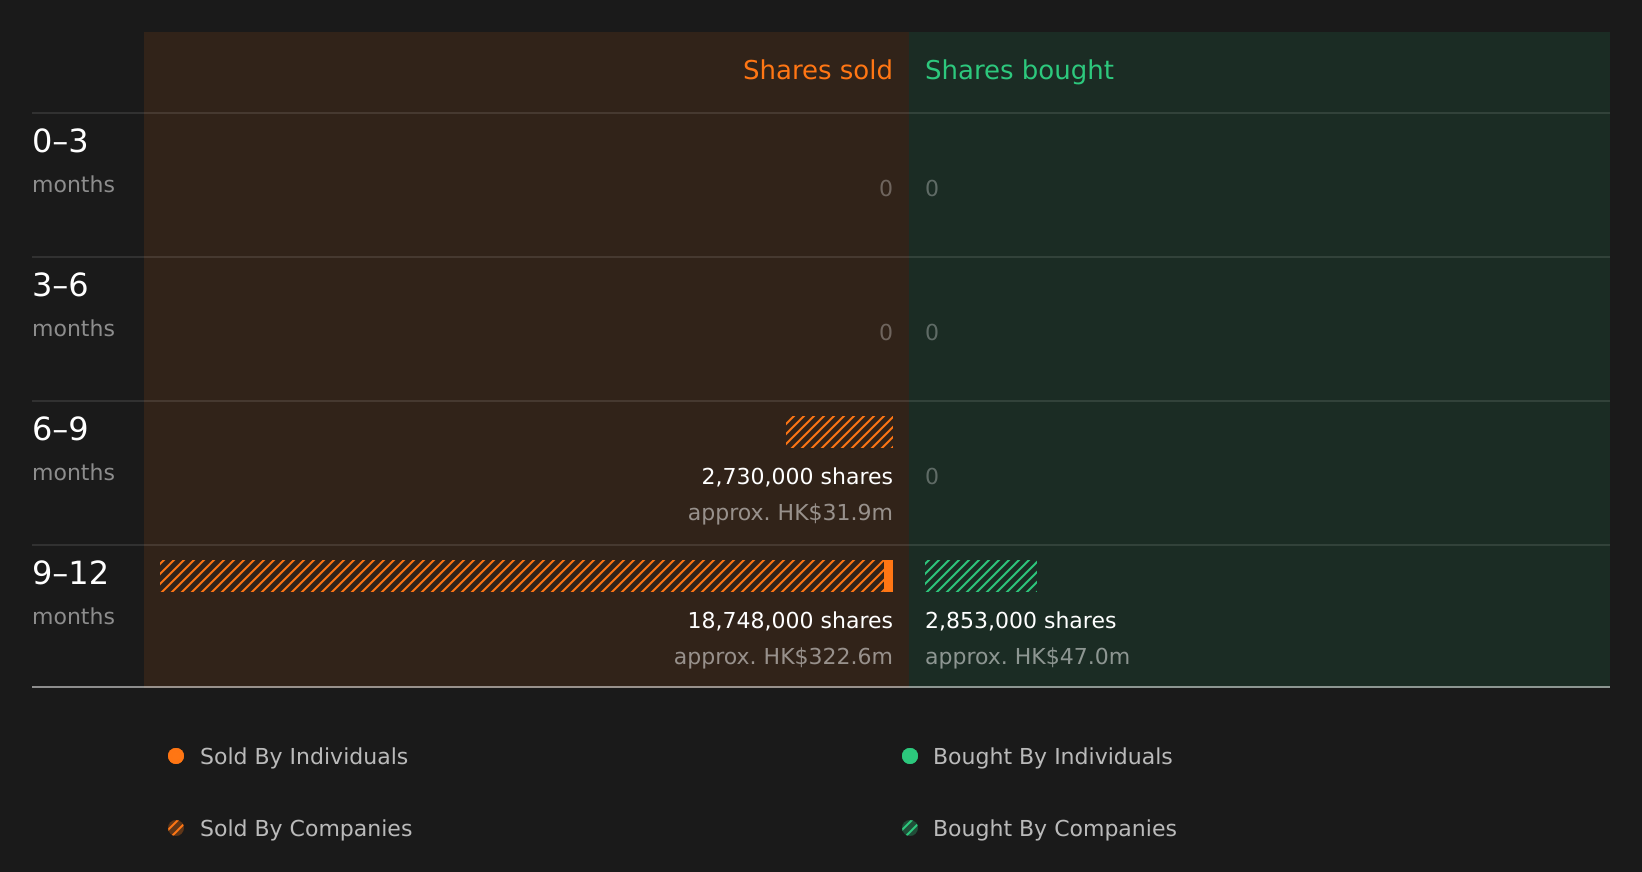
Task: Select the approx. HK$31.9m value
Action: (x=790, y=513)
